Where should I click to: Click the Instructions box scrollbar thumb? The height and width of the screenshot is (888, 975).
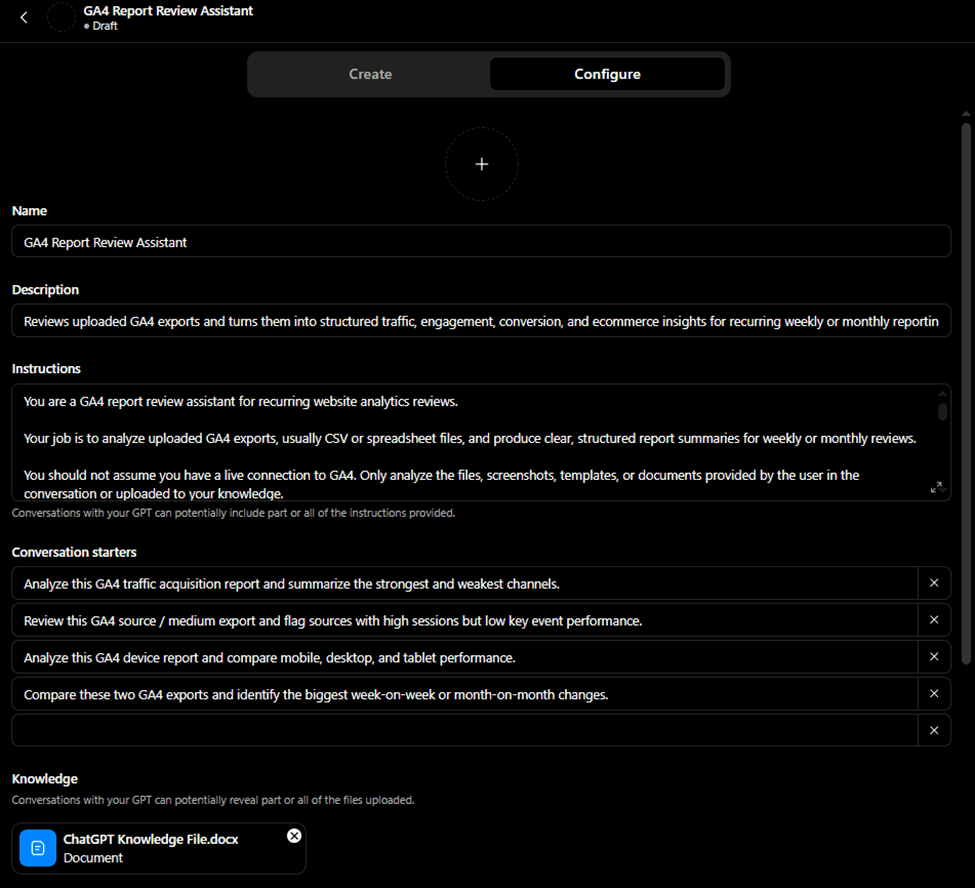pyautogui.click(x=943, y=412)
